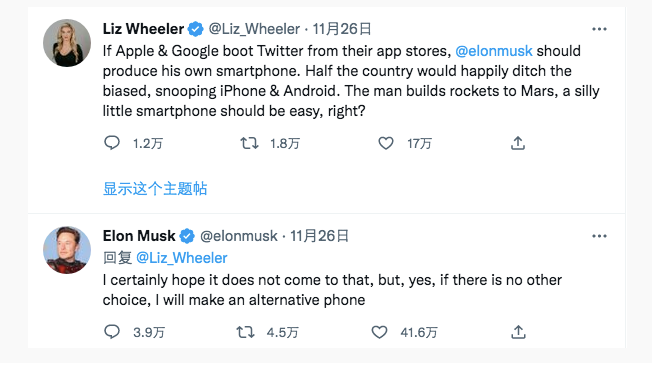View Elon Musk's profile picture
This screenshot has width=652, height=365.
click(x=67, y=250)
